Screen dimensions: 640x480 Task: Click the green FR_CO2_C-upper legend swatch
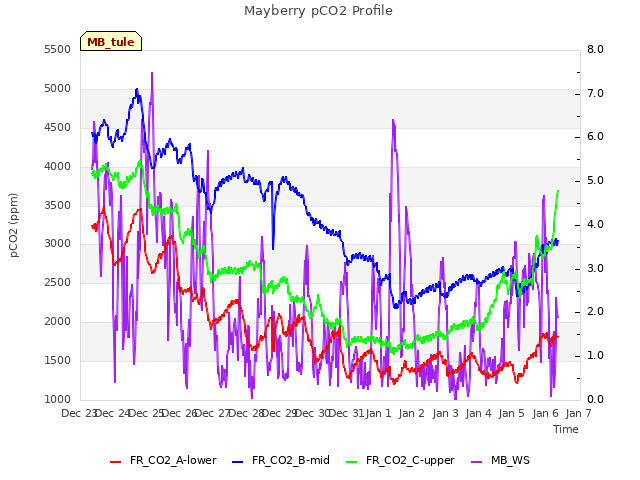click(351, 462)
